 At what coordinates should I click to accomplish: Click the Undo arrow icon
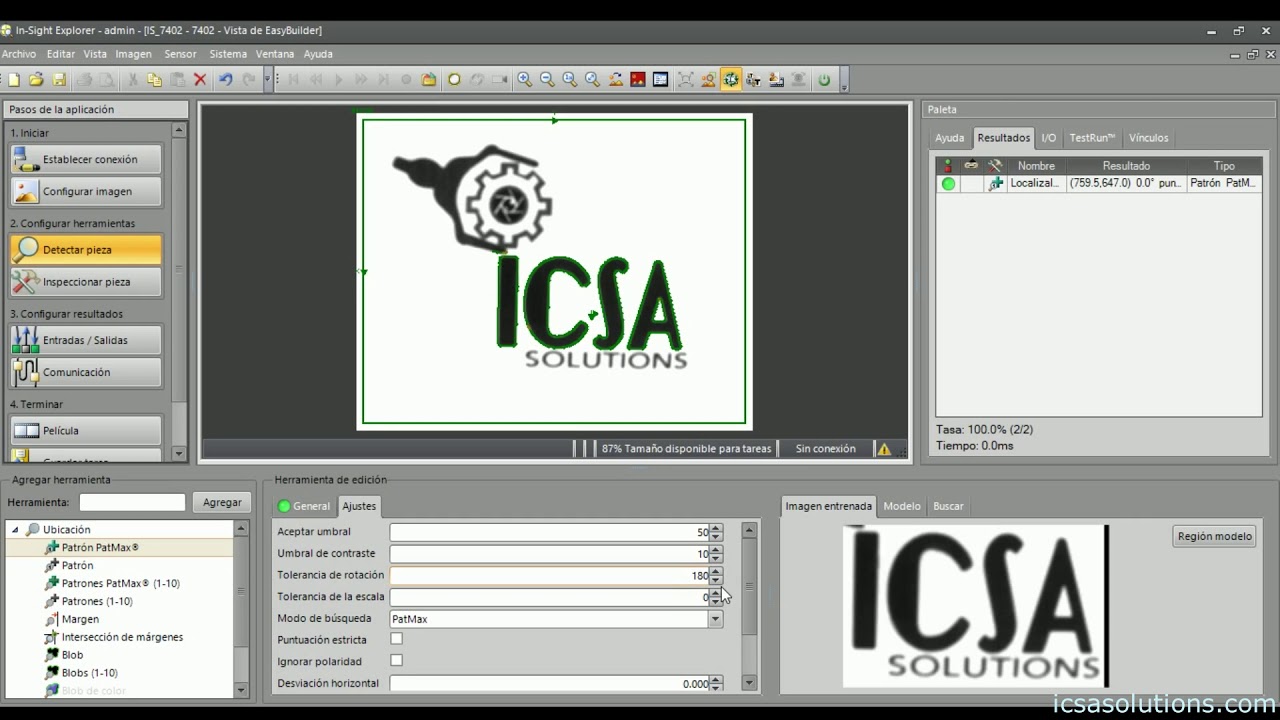tap(225, 80)
